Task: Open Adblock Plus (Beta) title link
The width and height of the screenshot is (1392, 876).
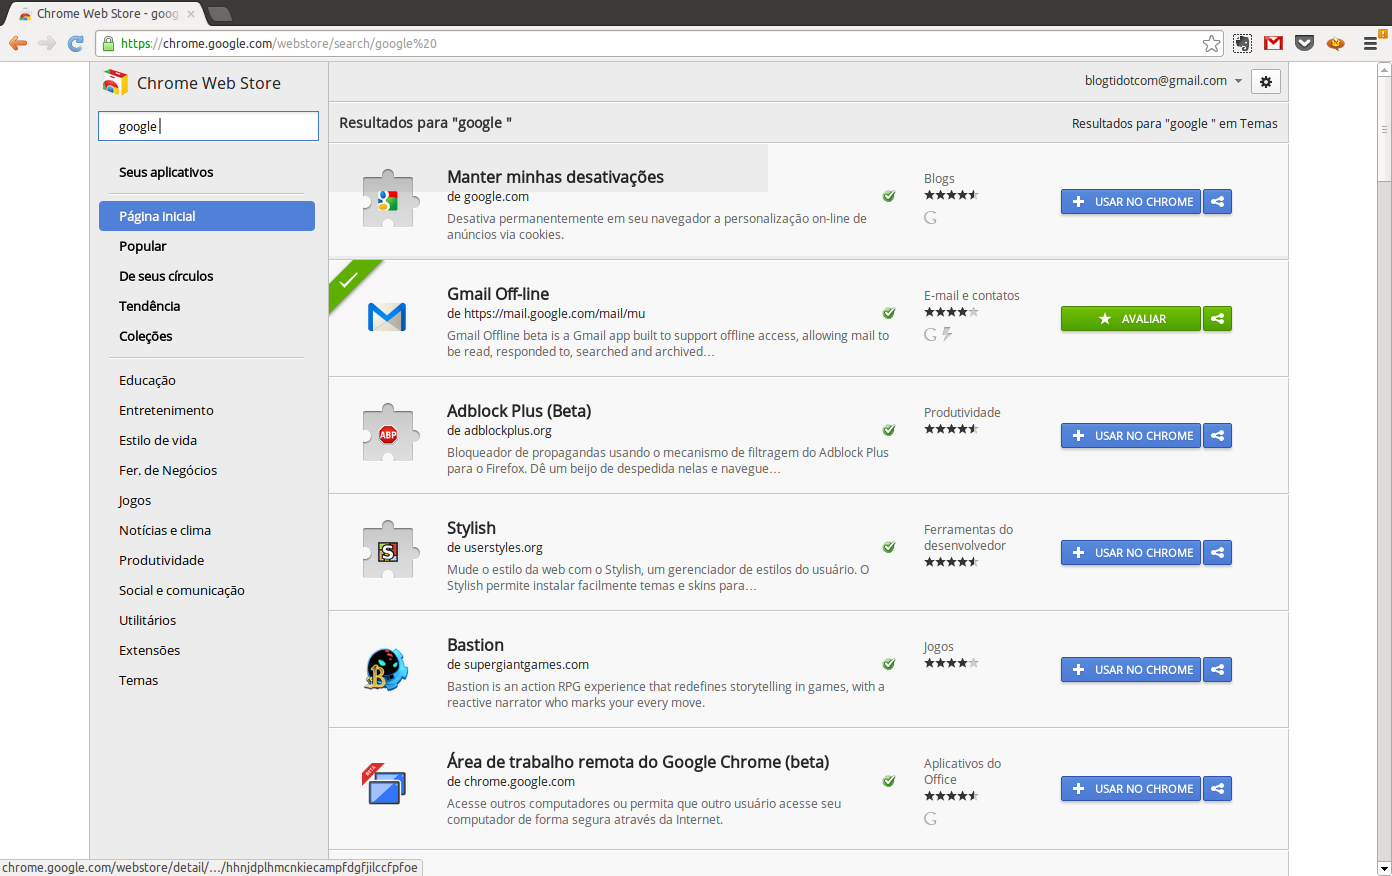Action: tap(519, 411)
